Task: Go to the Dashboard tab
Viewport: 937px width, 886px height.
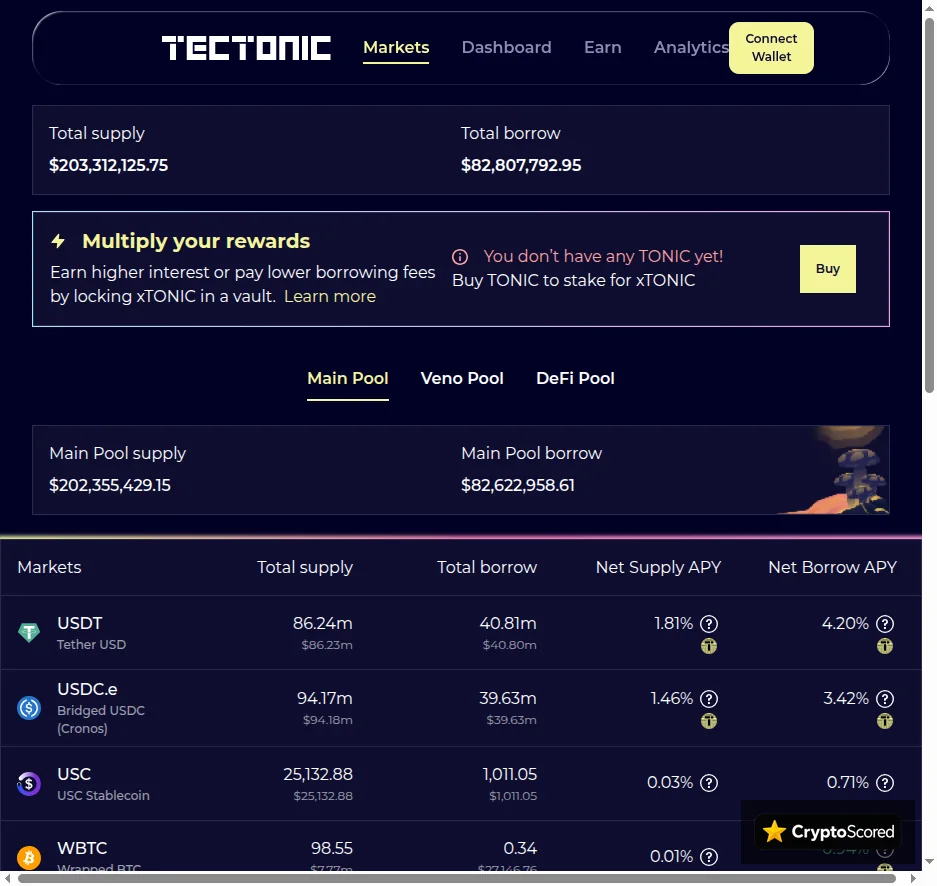Action: [506, 47]
